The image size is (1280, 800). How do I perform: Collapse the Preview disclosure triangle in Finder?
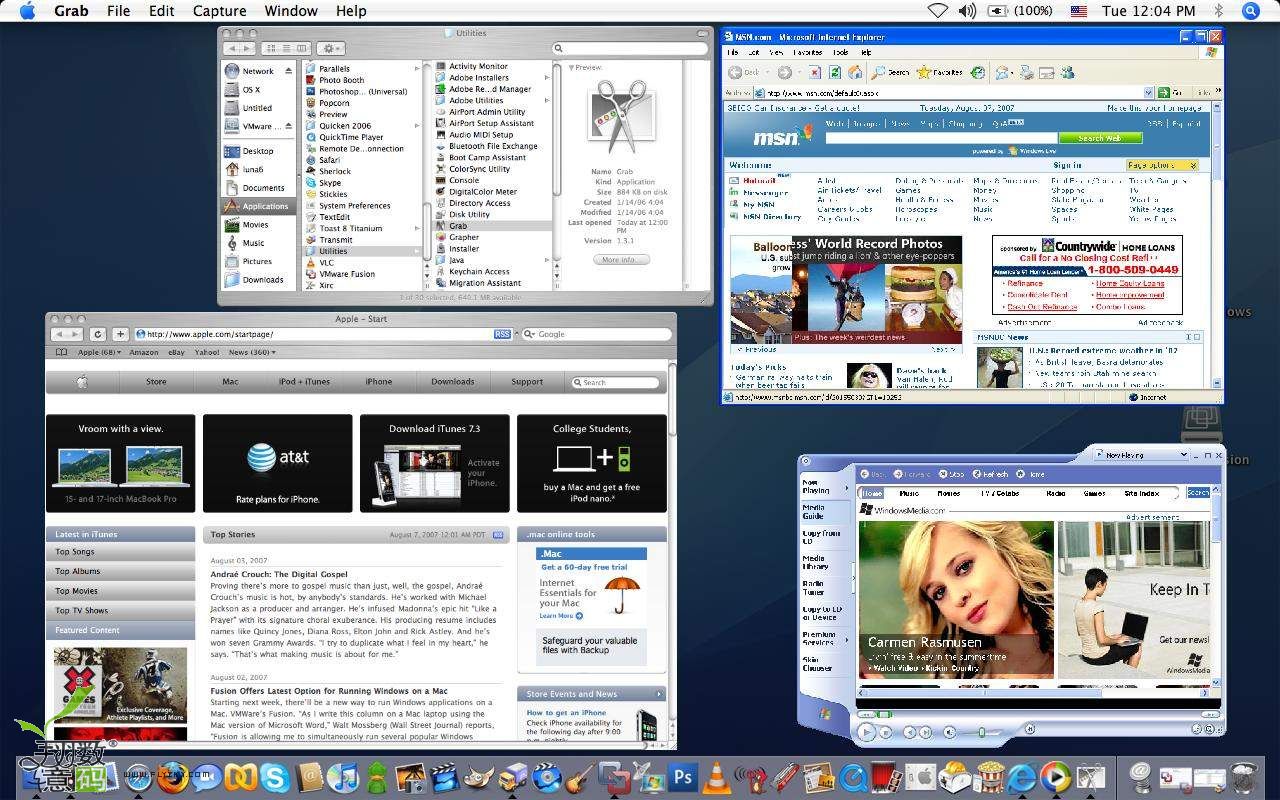click(572, 68)
